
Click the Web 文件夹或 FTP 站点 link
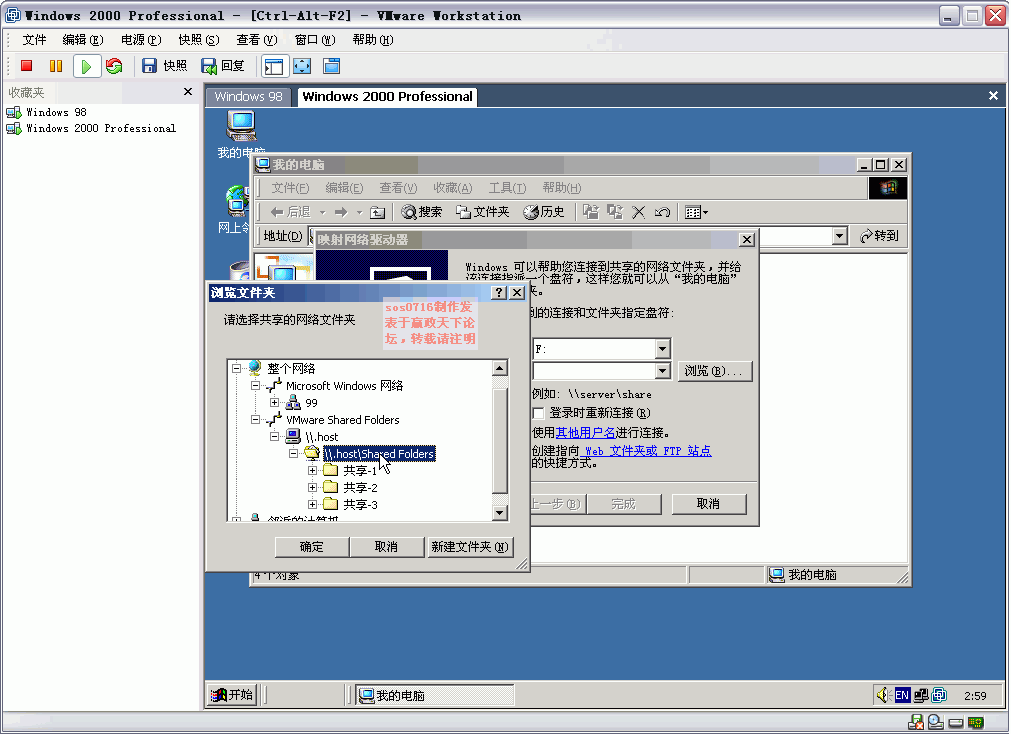click(x=648, y=451)
